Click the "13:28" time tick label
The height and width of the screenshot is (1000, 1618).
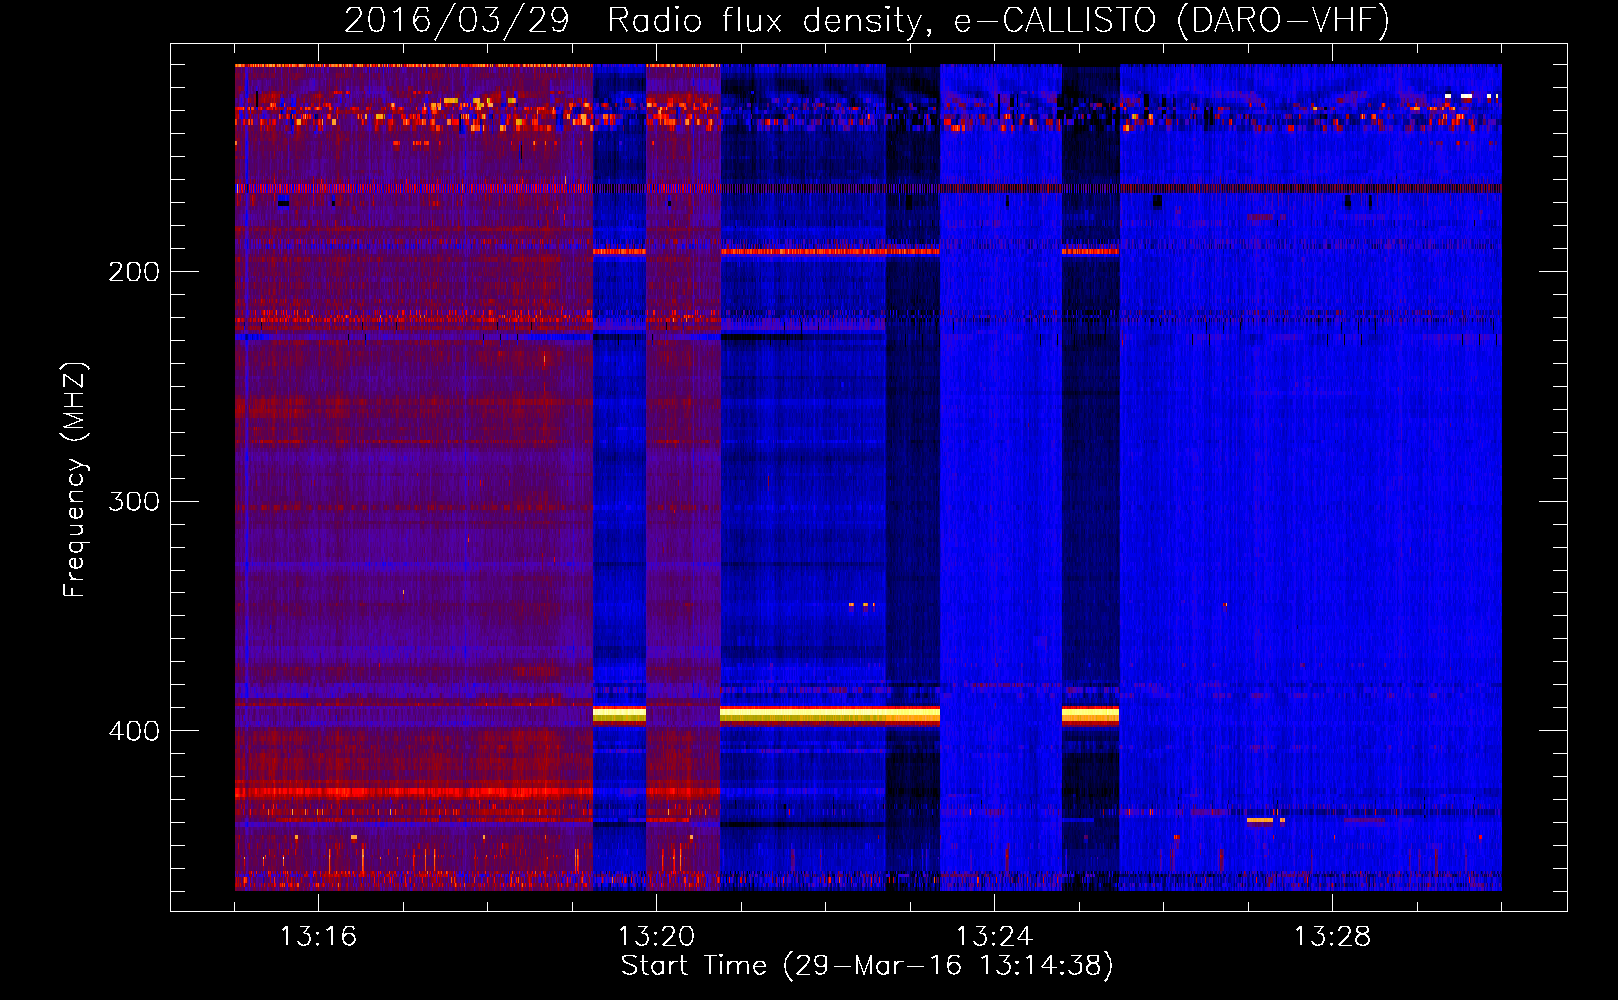click(1332, 937)
